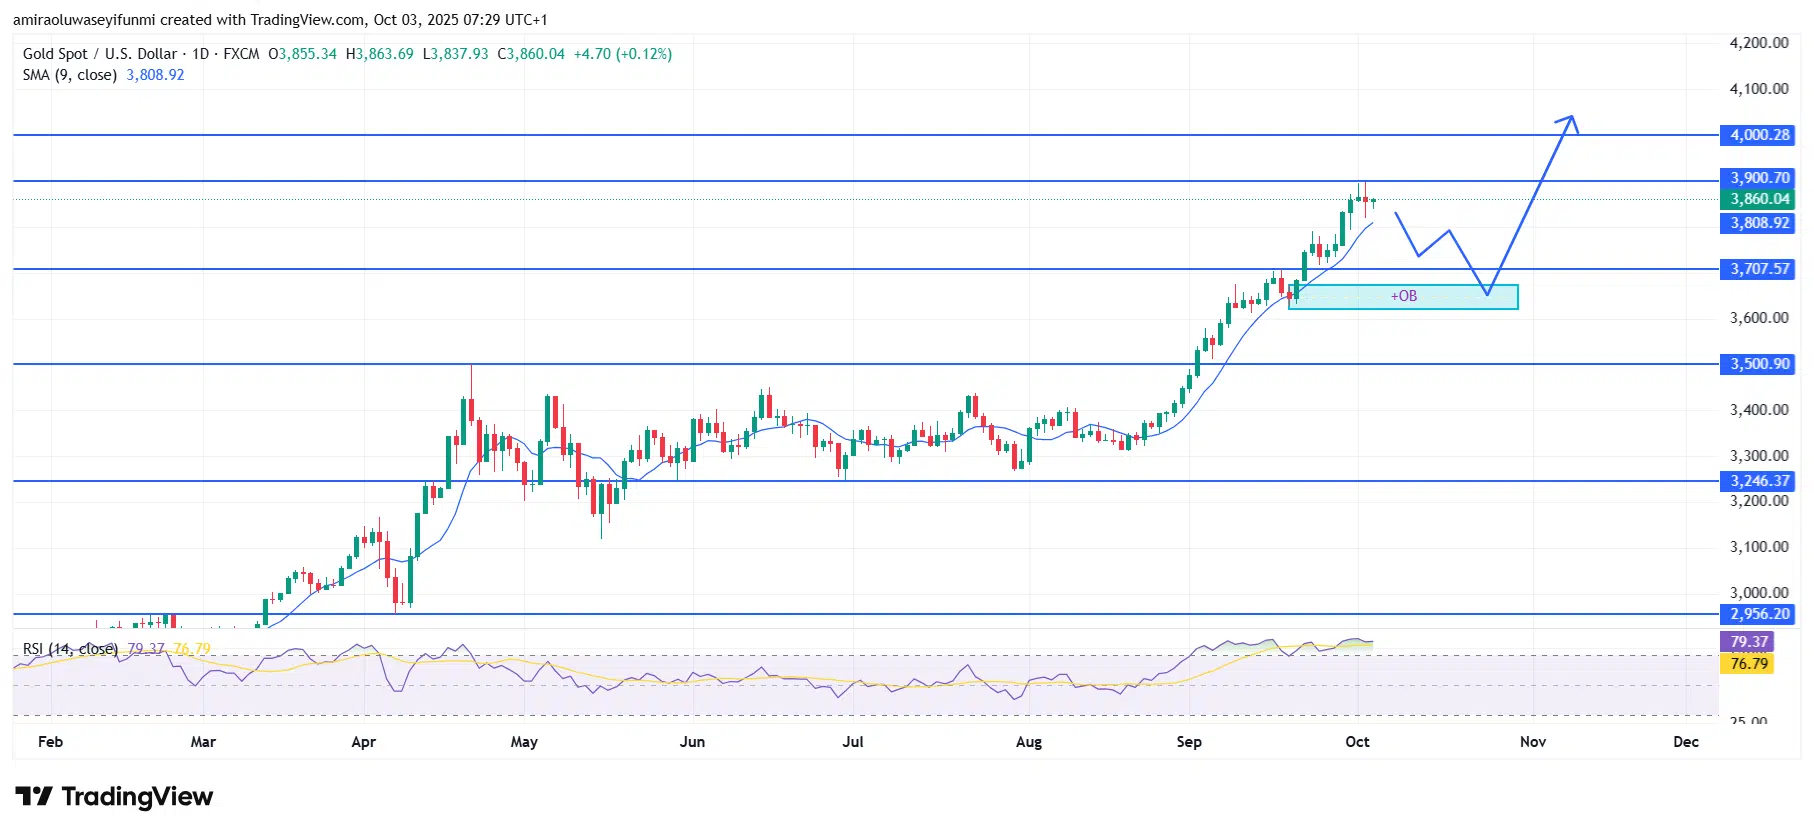The width and height of the screenshot is (1814, 834).
Task: Click the Gold Spot / U.S. Dollar title
Action: [100, 54]
